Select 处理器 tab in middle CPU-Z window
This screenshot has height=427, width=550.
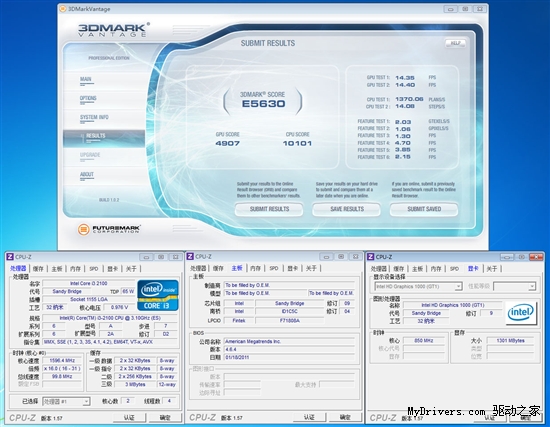198,268
